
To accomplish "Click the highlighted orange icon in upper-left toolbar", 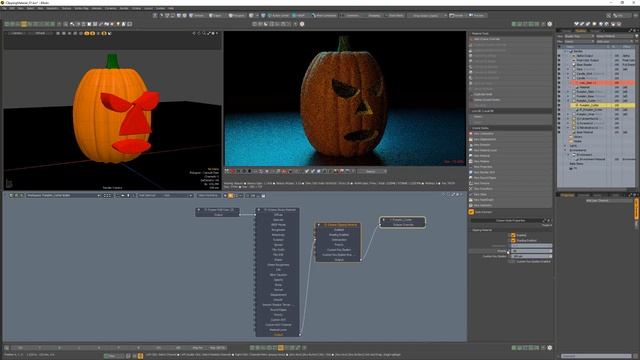I will (x=24, y=24).
